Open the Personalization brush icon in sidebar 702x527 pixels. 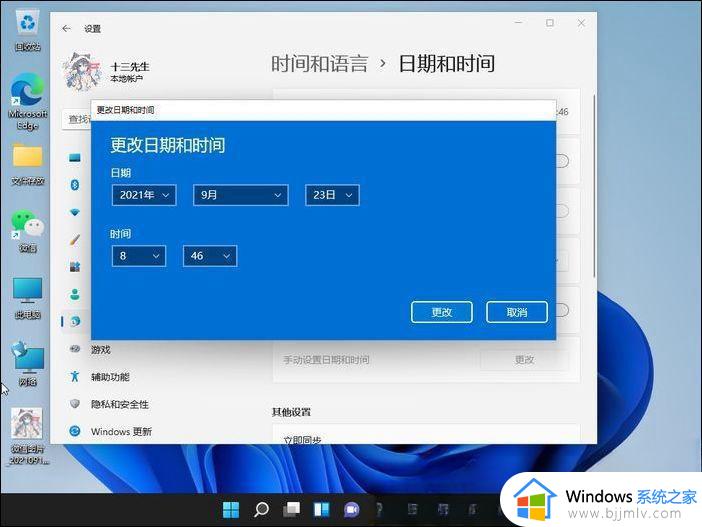(75, 240)
